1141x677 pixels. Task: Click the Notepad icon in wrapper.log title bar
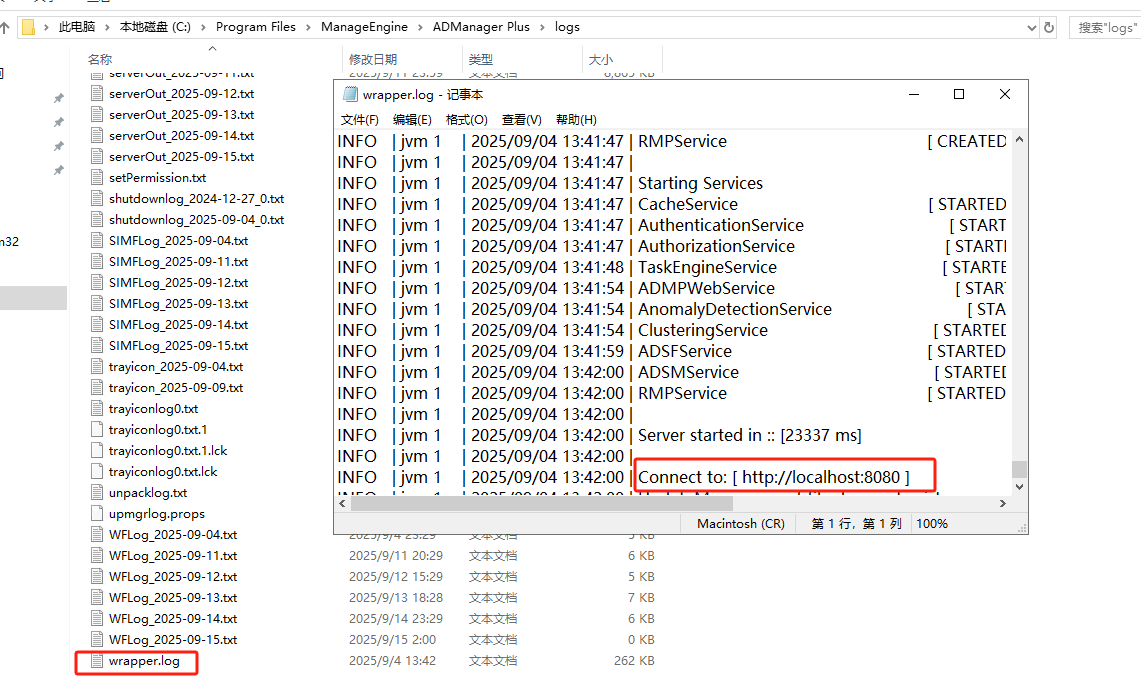(x=350, y=94)
